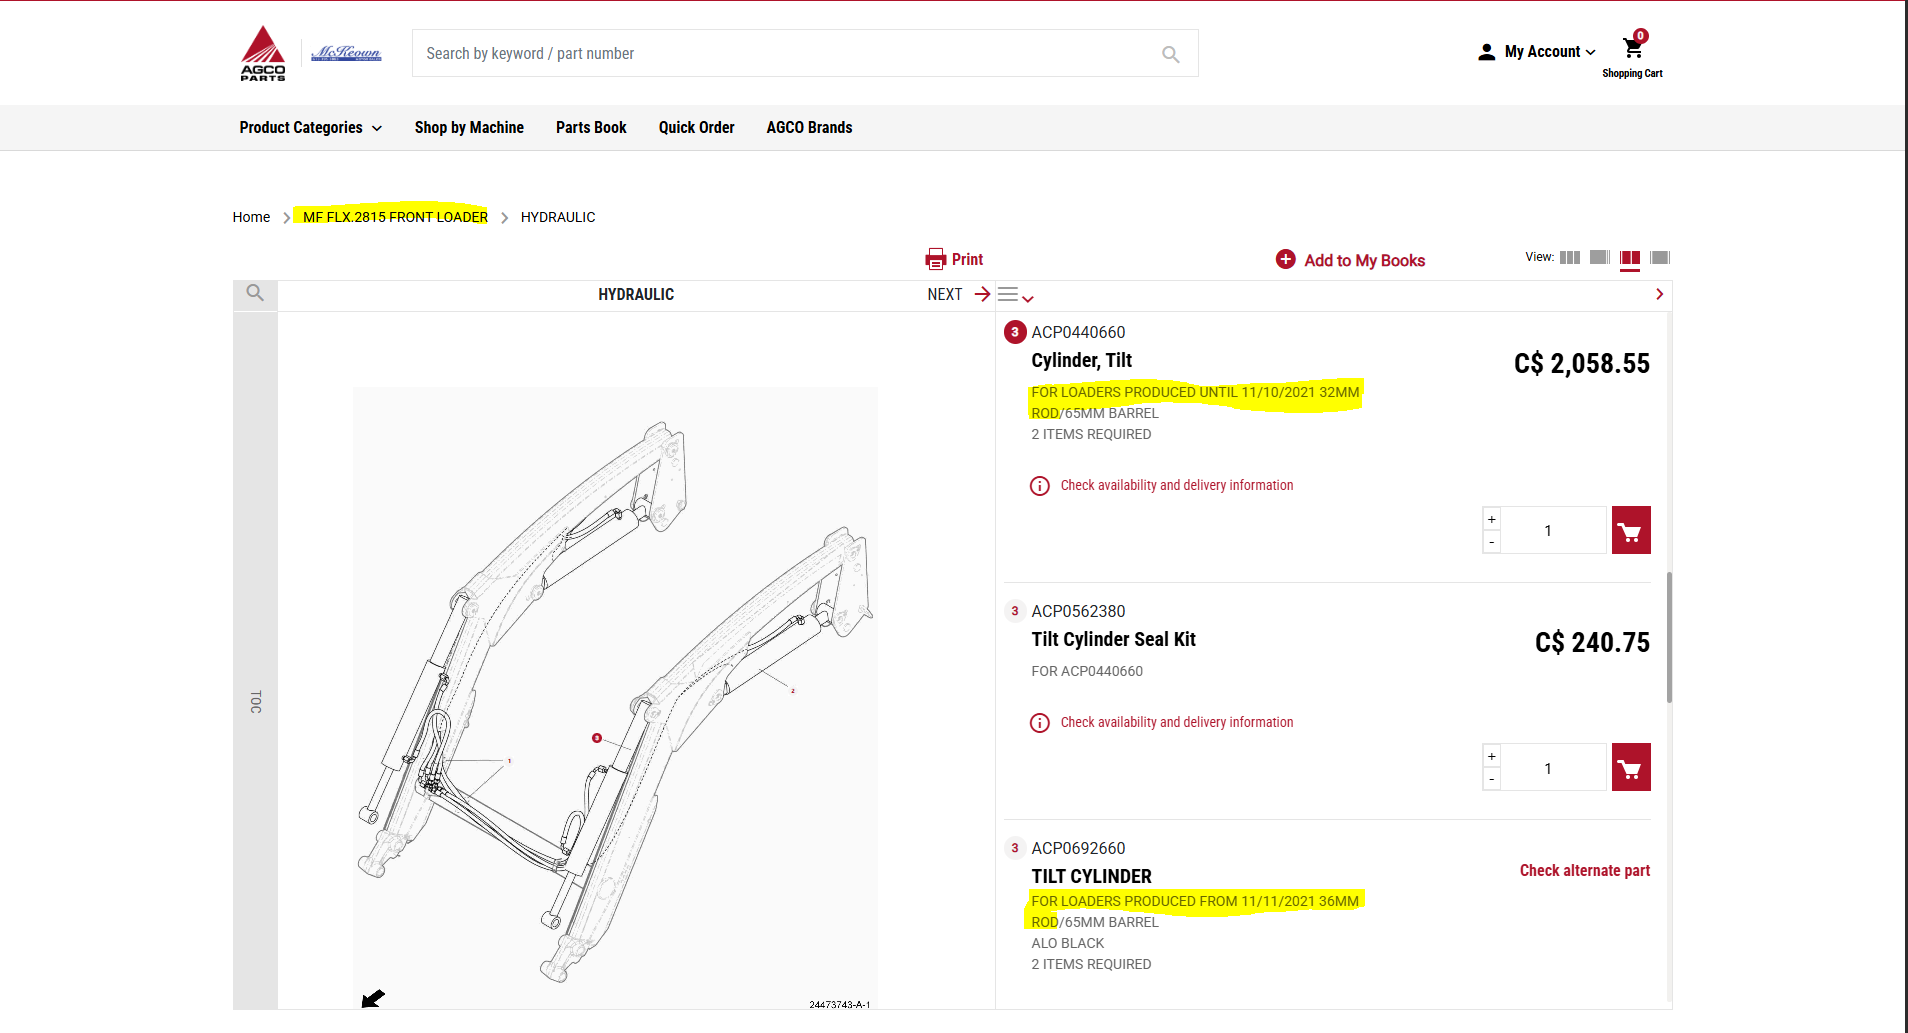This screenshot has height=1033, width=1908.
Task: Add ACP0440660 Cylinder Tilt to cart
Action: pyautogui.click(x=1630, y=531)
